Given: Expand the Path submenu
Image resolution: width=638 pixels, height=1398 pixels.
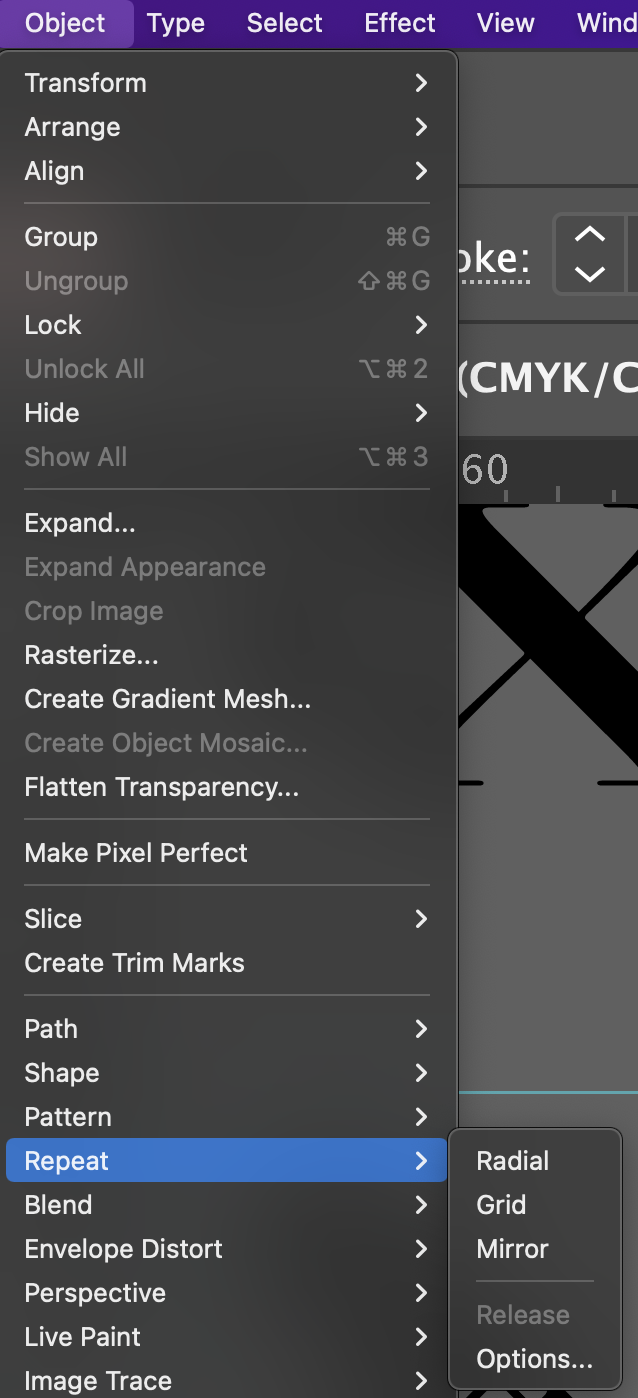Looking at the screenshot, I should pyautogui.click(x=227, y=1029).
